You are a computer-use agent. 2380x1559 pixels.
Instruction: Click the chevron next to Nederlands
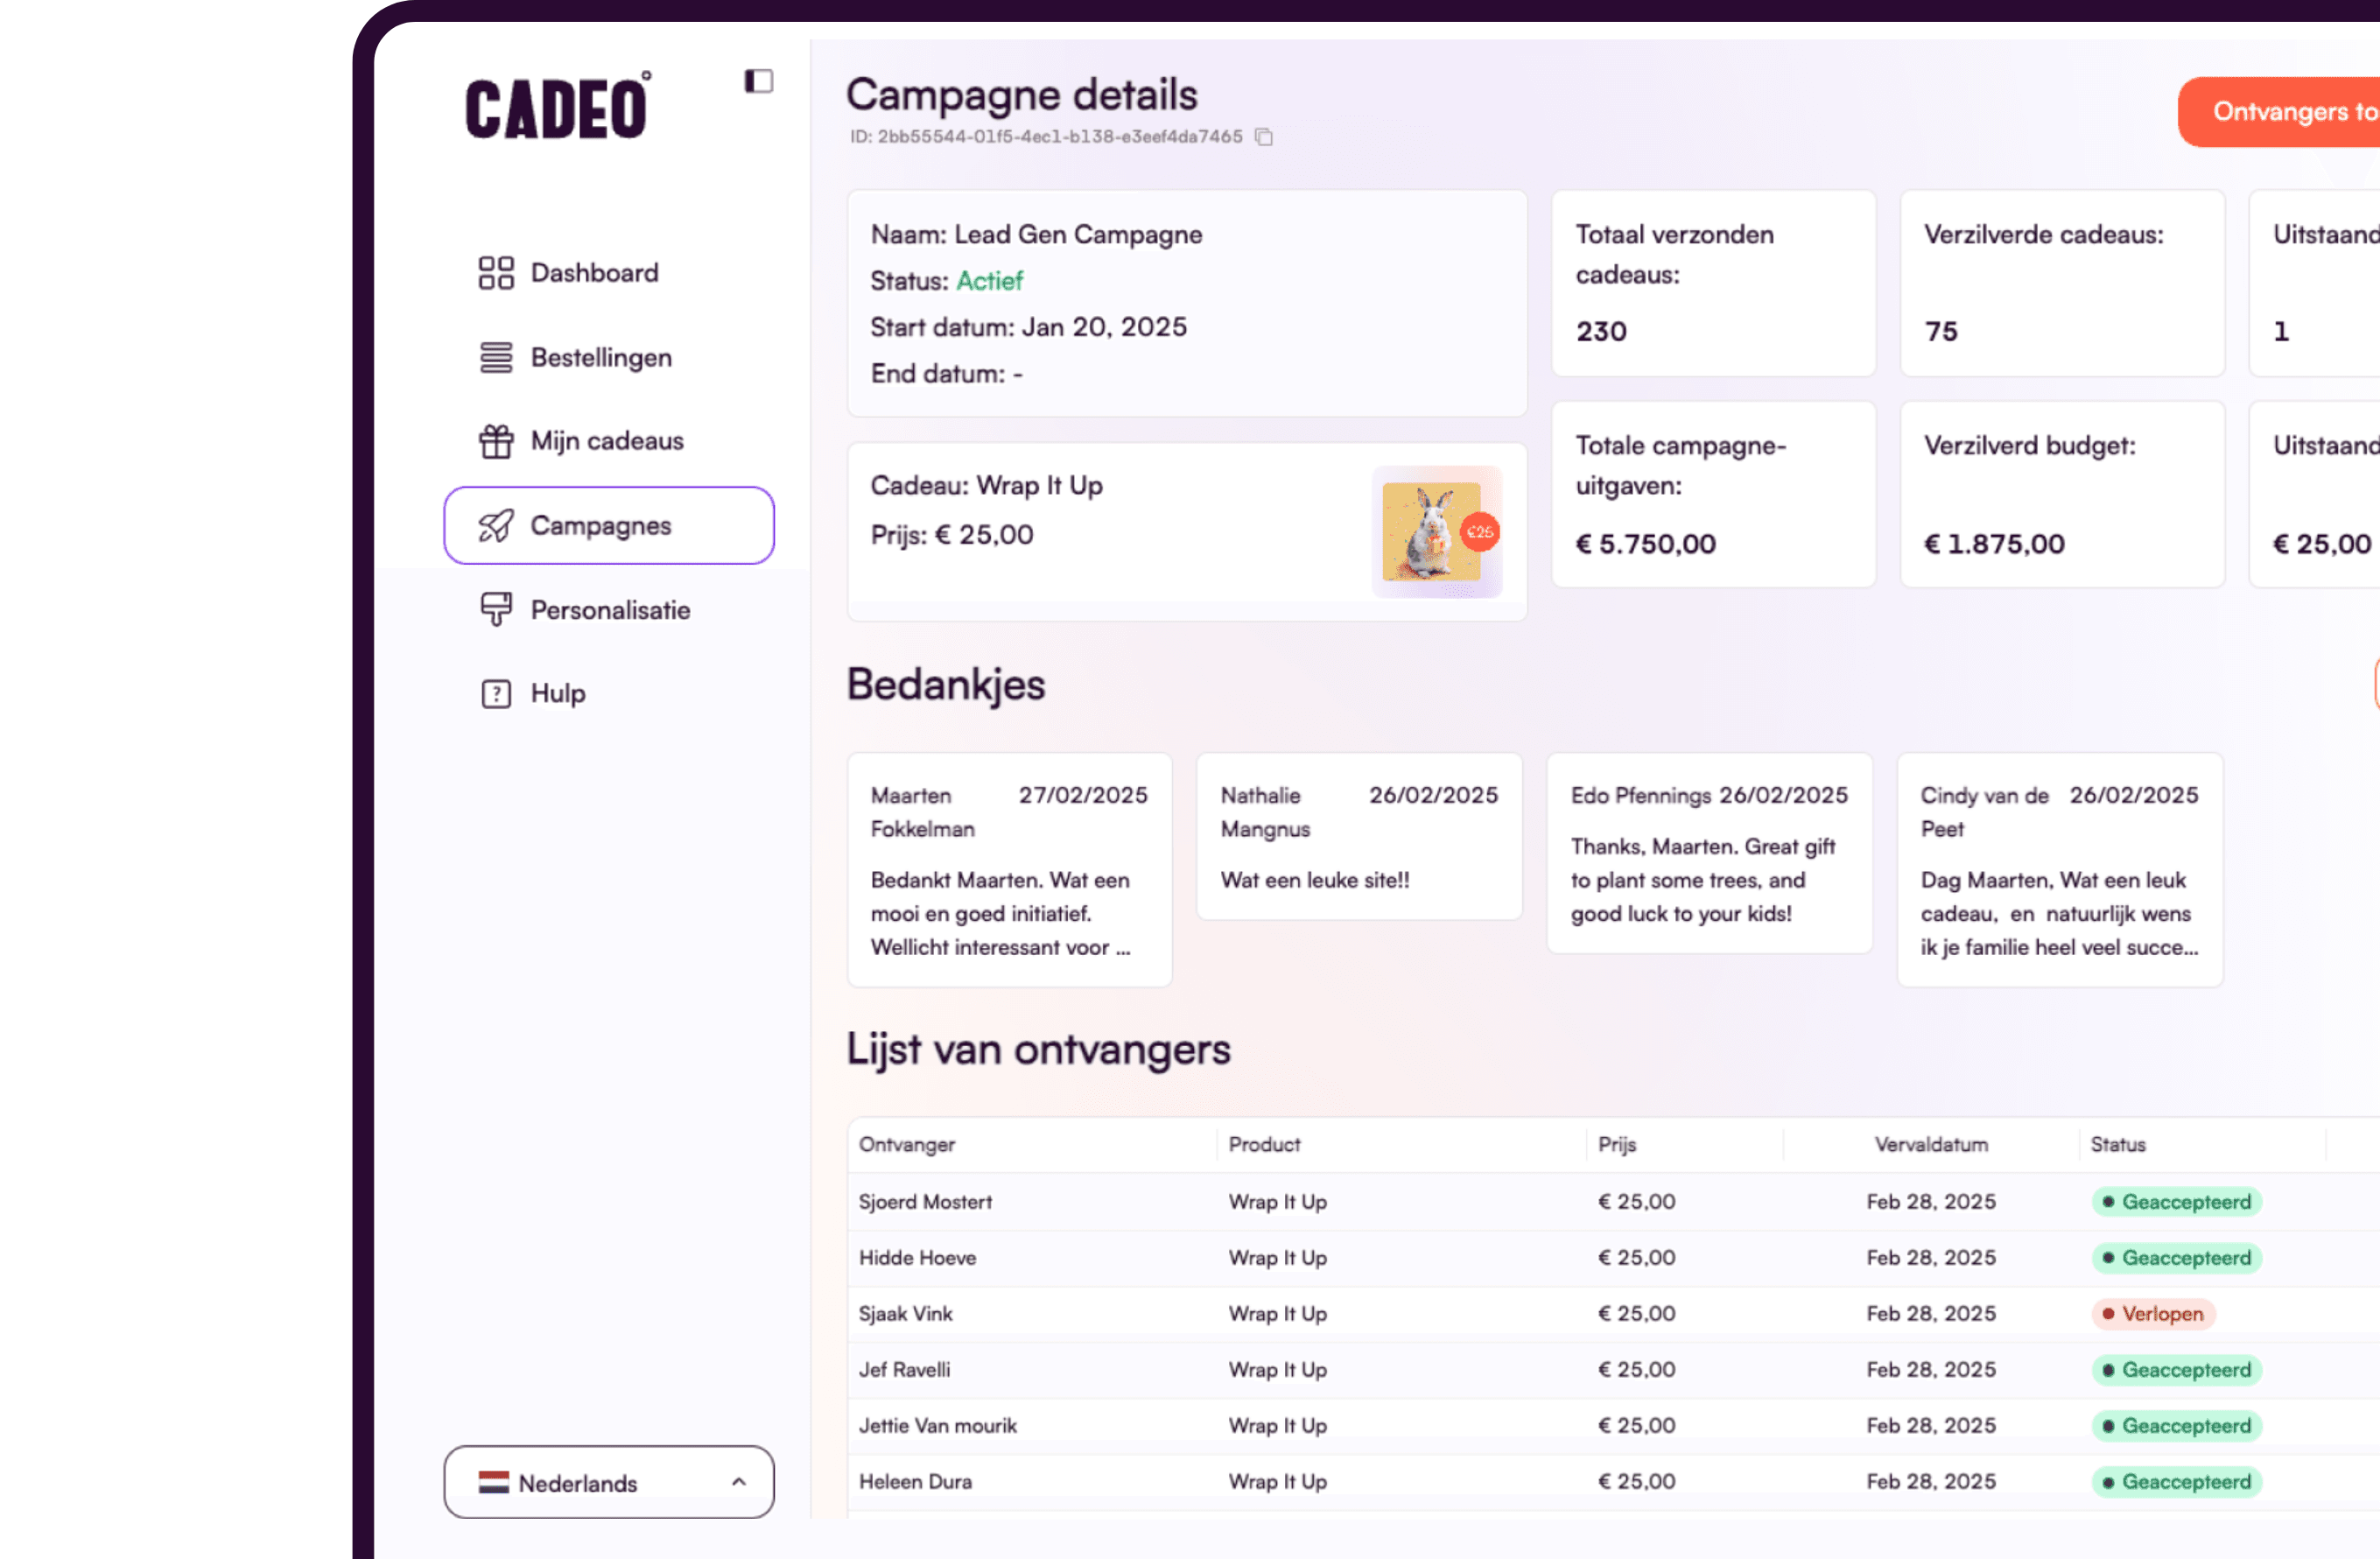click(739, 1482)
